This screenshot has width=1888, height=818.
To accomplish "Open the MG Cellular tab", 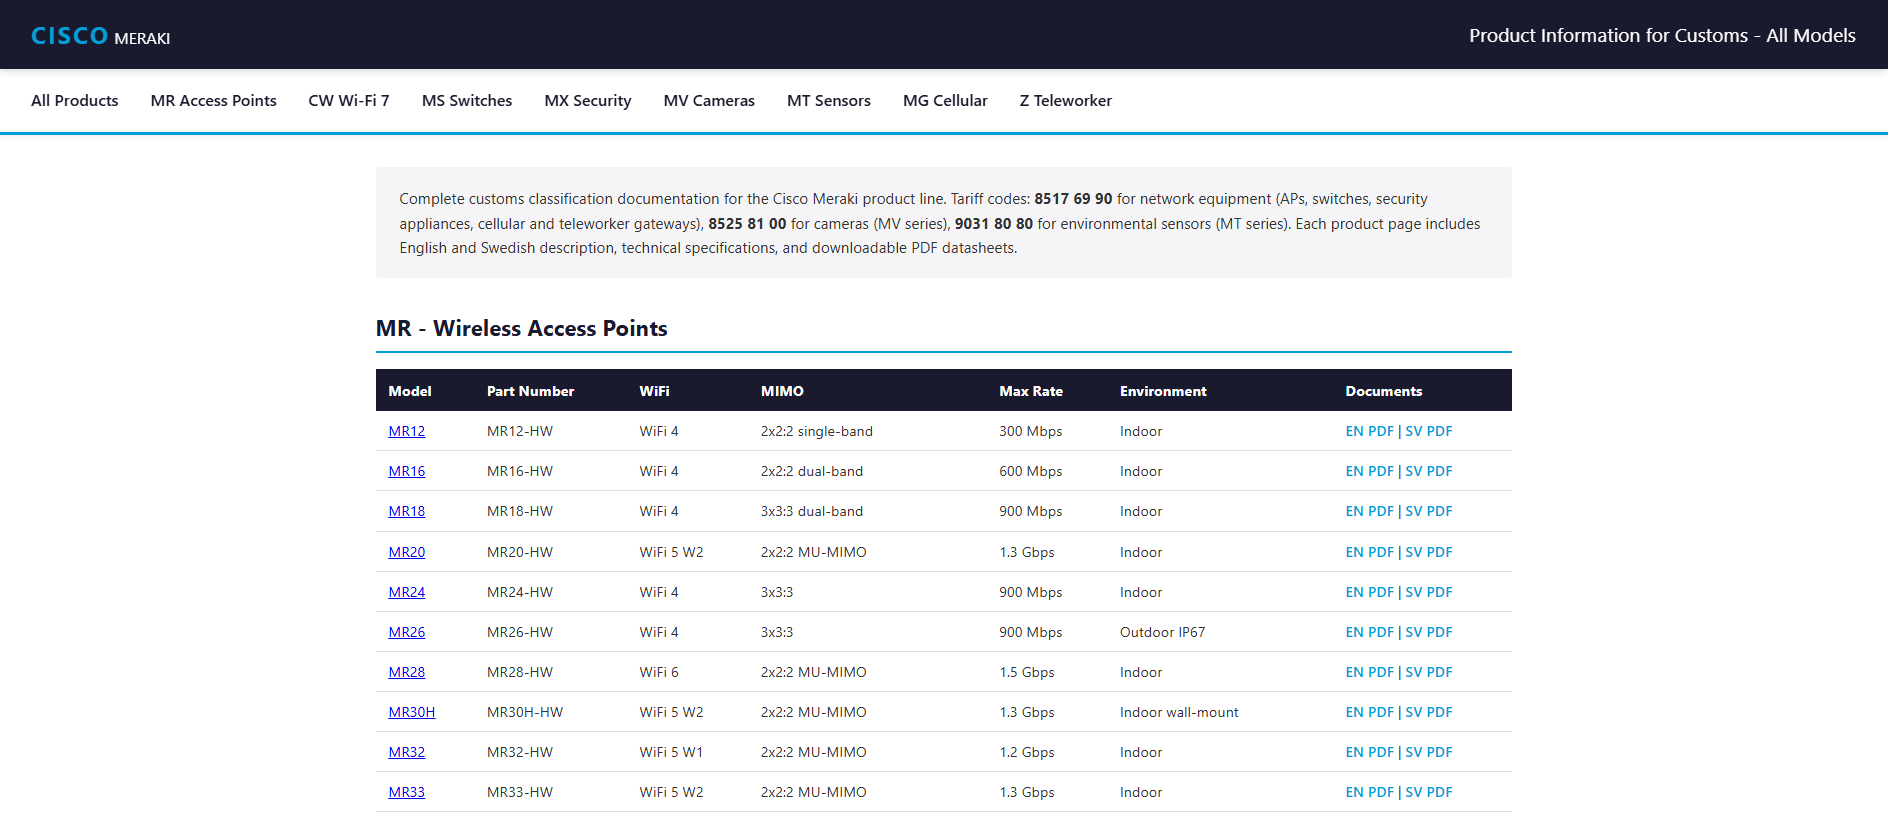I will point(945,100).
